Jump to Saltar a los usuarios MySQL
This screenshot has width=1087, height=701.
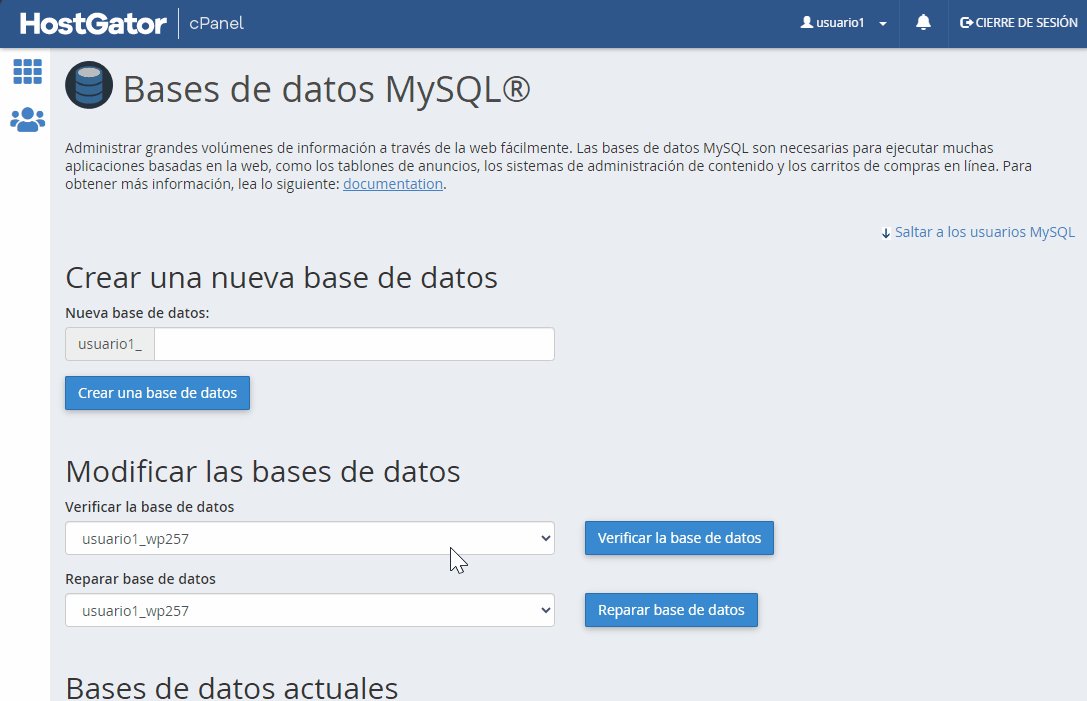[x=978, y=232]
